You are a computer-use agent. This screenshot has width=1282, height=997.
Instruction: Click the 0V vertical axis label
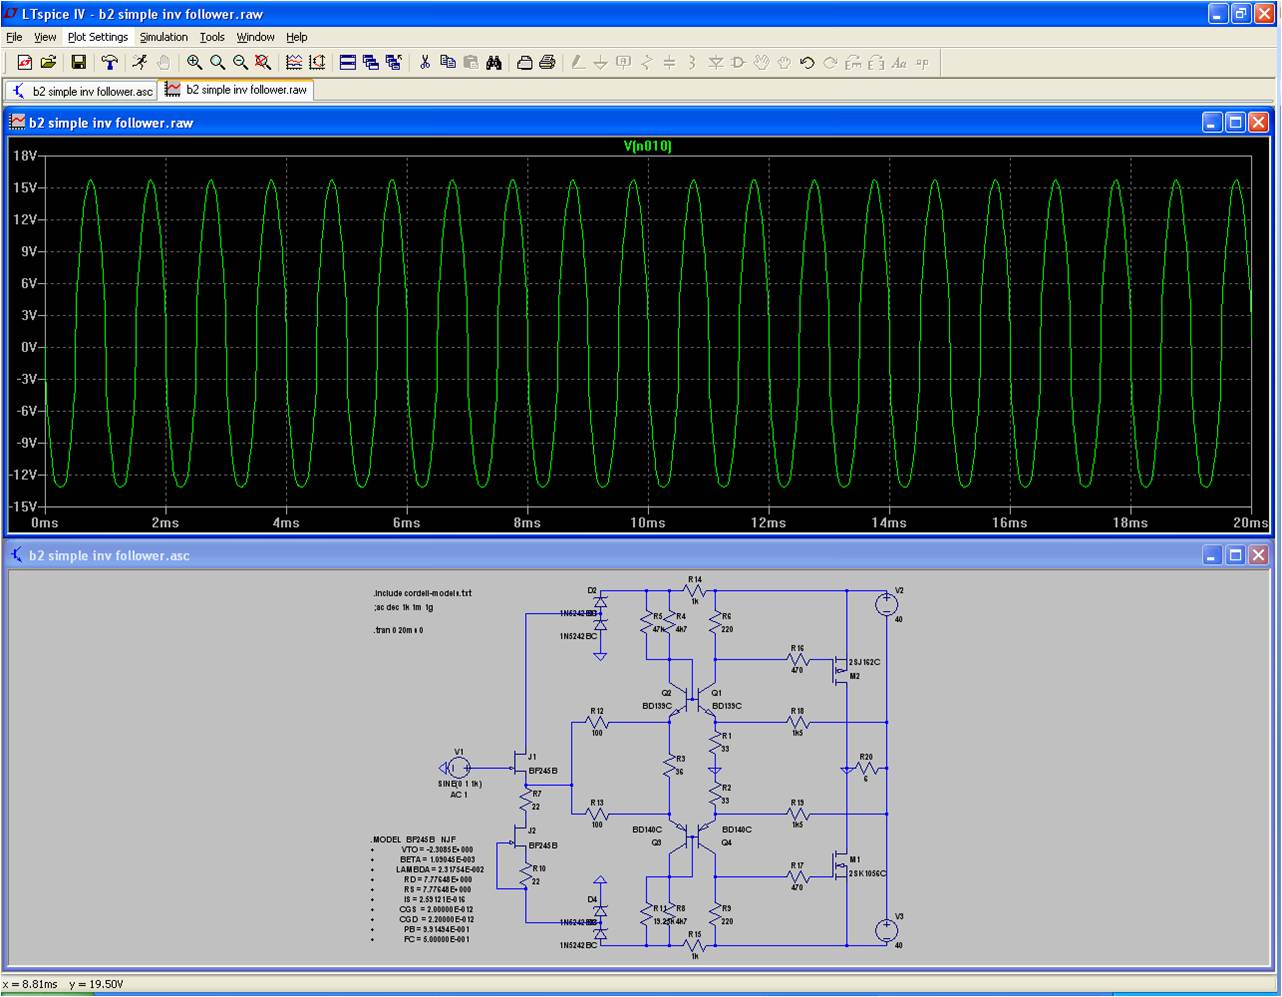[28, 347]
